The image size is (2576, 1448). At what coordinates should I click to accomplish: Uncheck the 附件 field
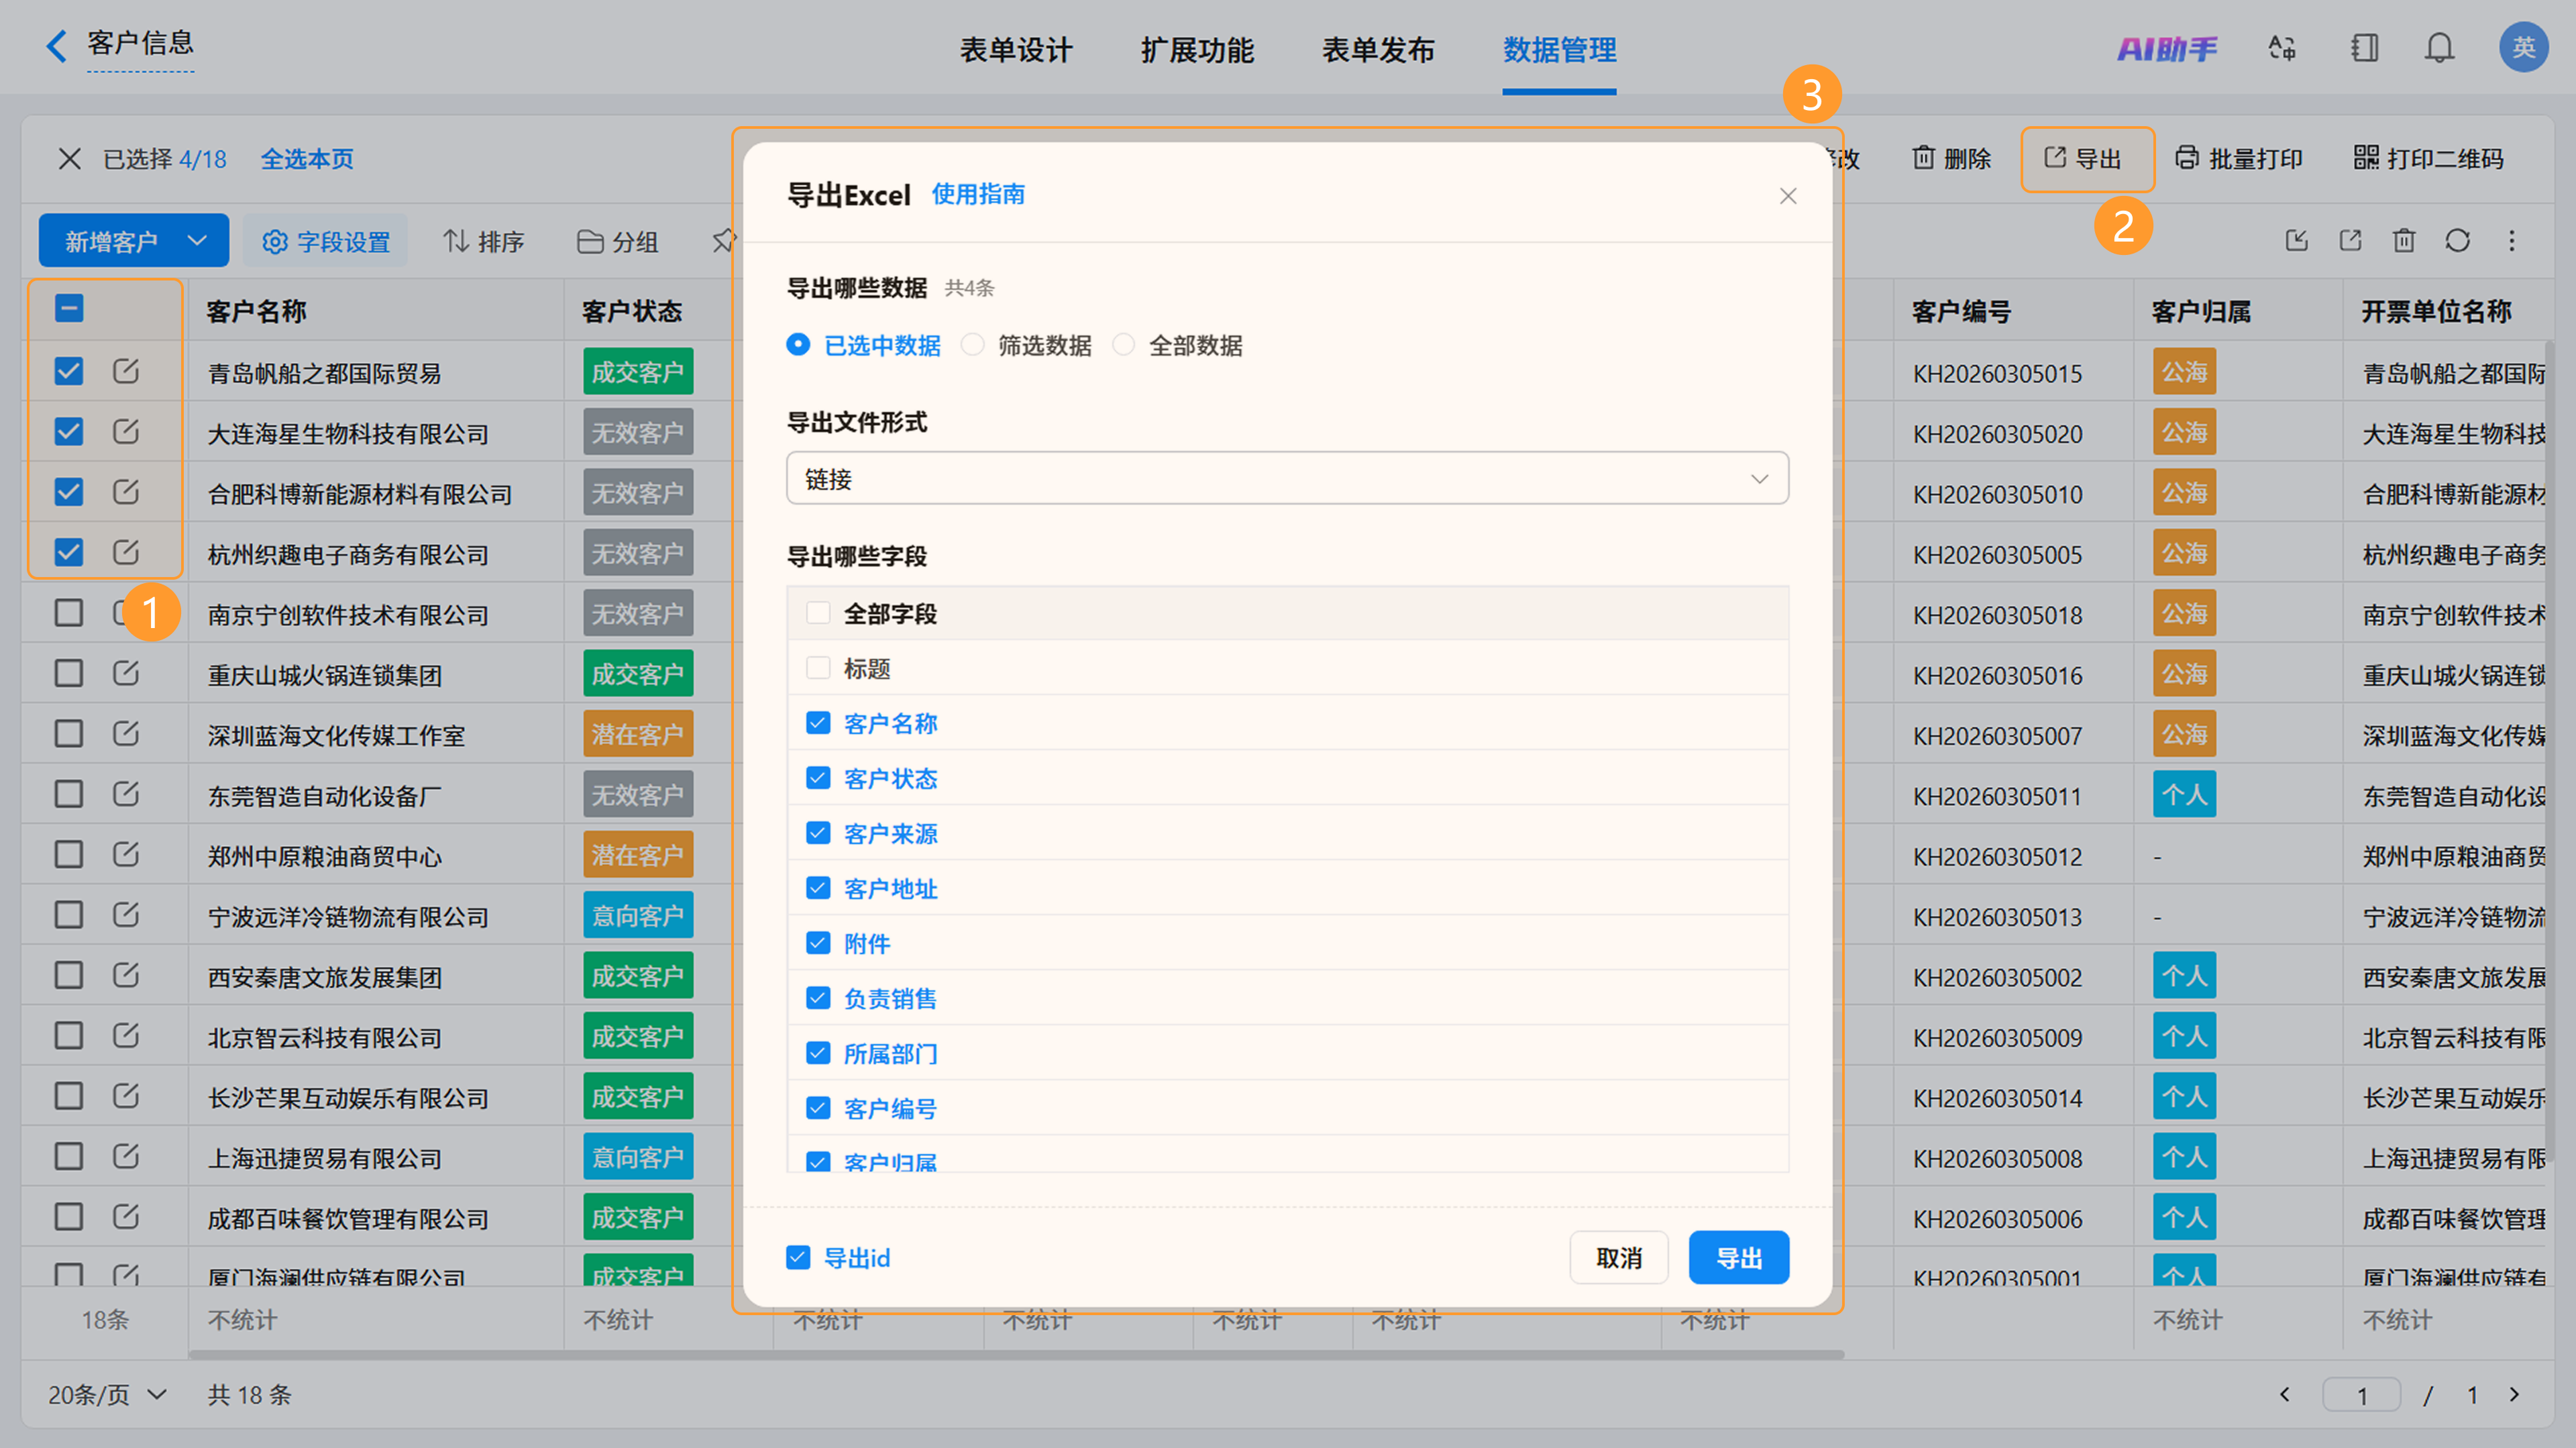click(818, 943)
